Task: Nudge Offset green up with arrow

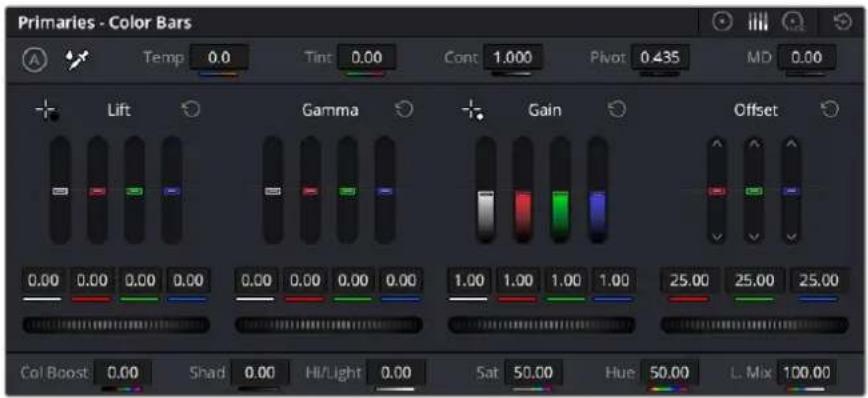Action: pos(753,144)
